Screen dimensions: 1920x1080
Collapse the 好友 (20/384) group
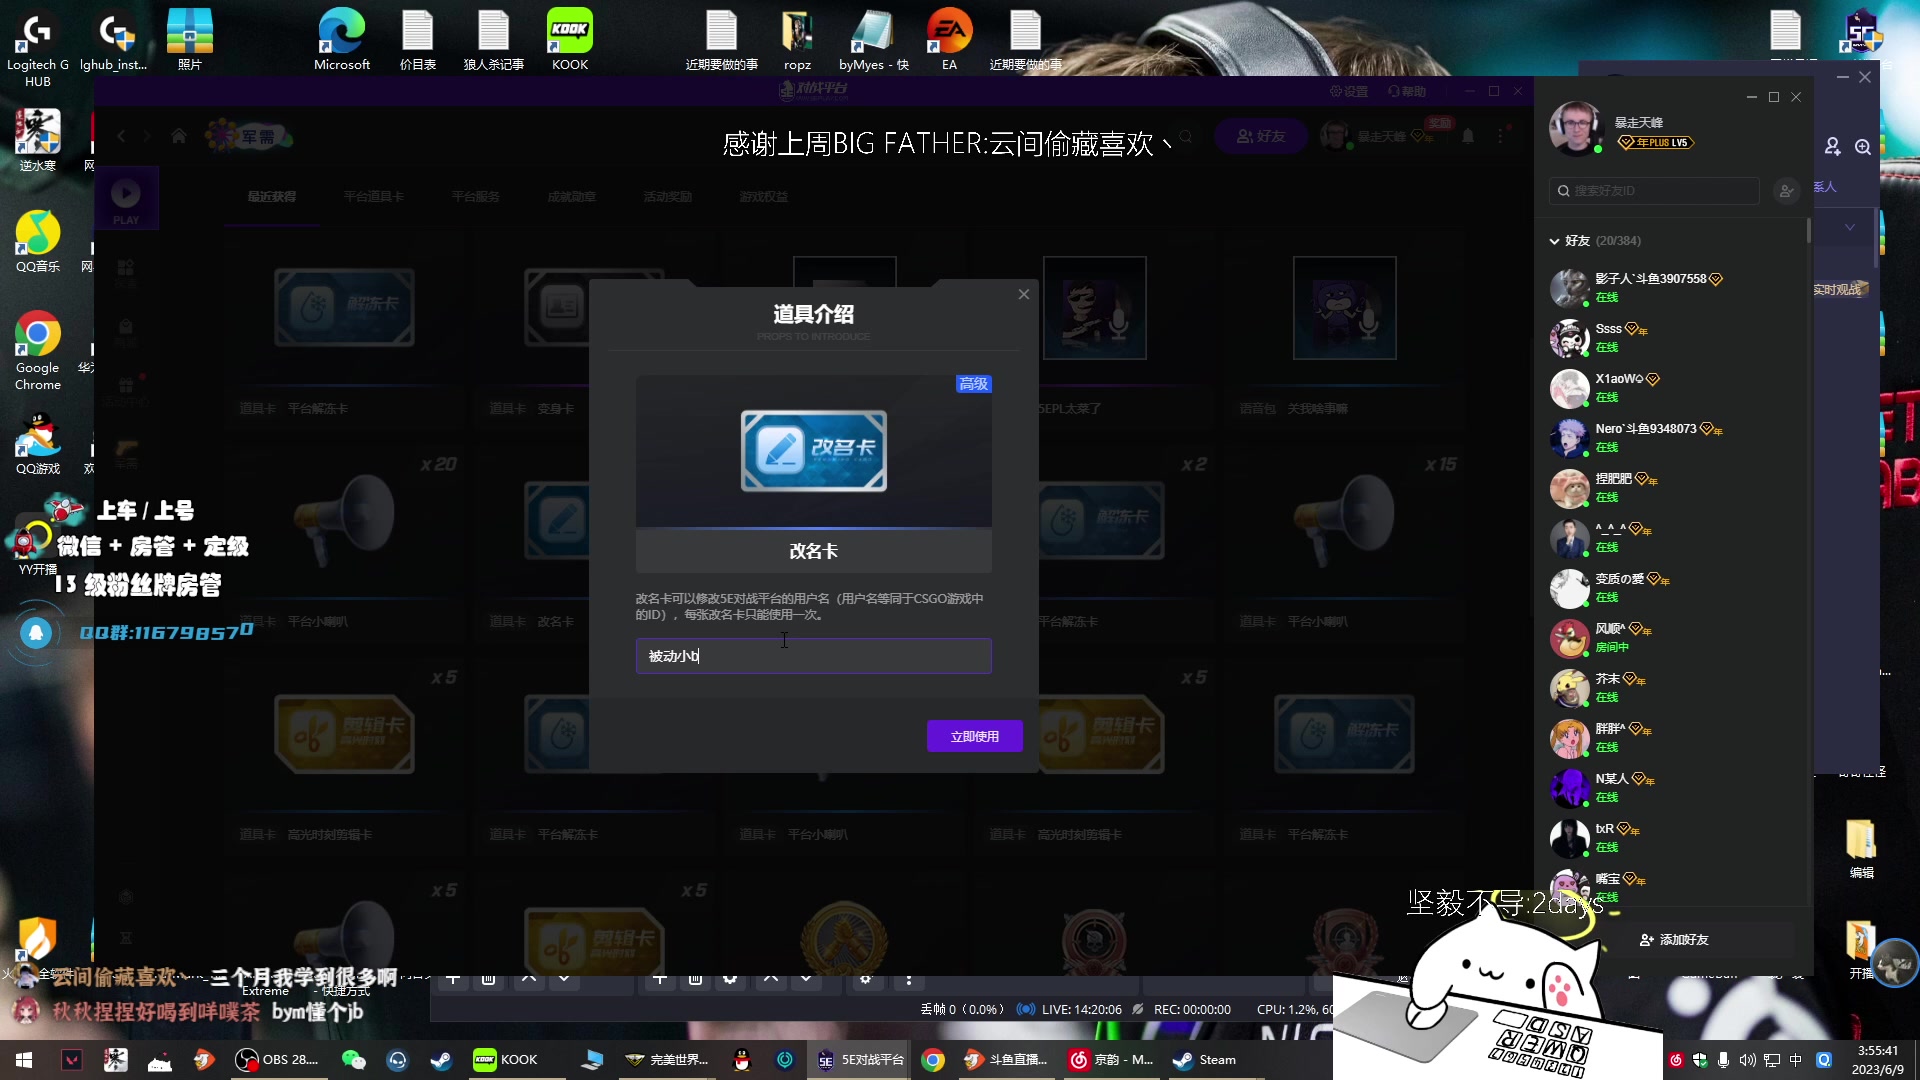pyautogui.click(x=1554, y=241)
